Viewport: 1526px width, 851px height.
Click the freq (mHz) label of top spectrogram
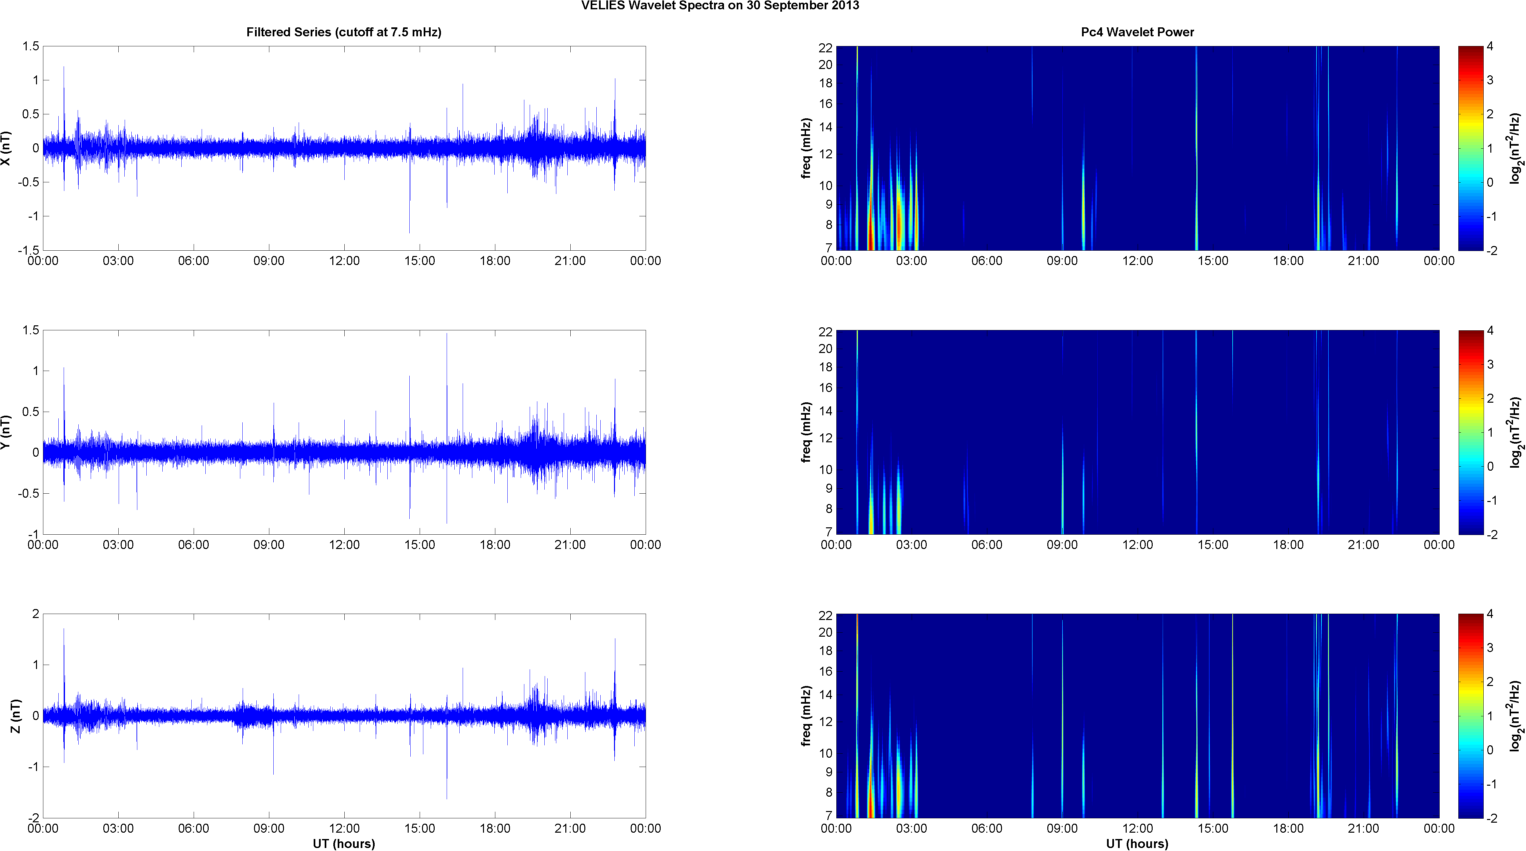point(806,148)
